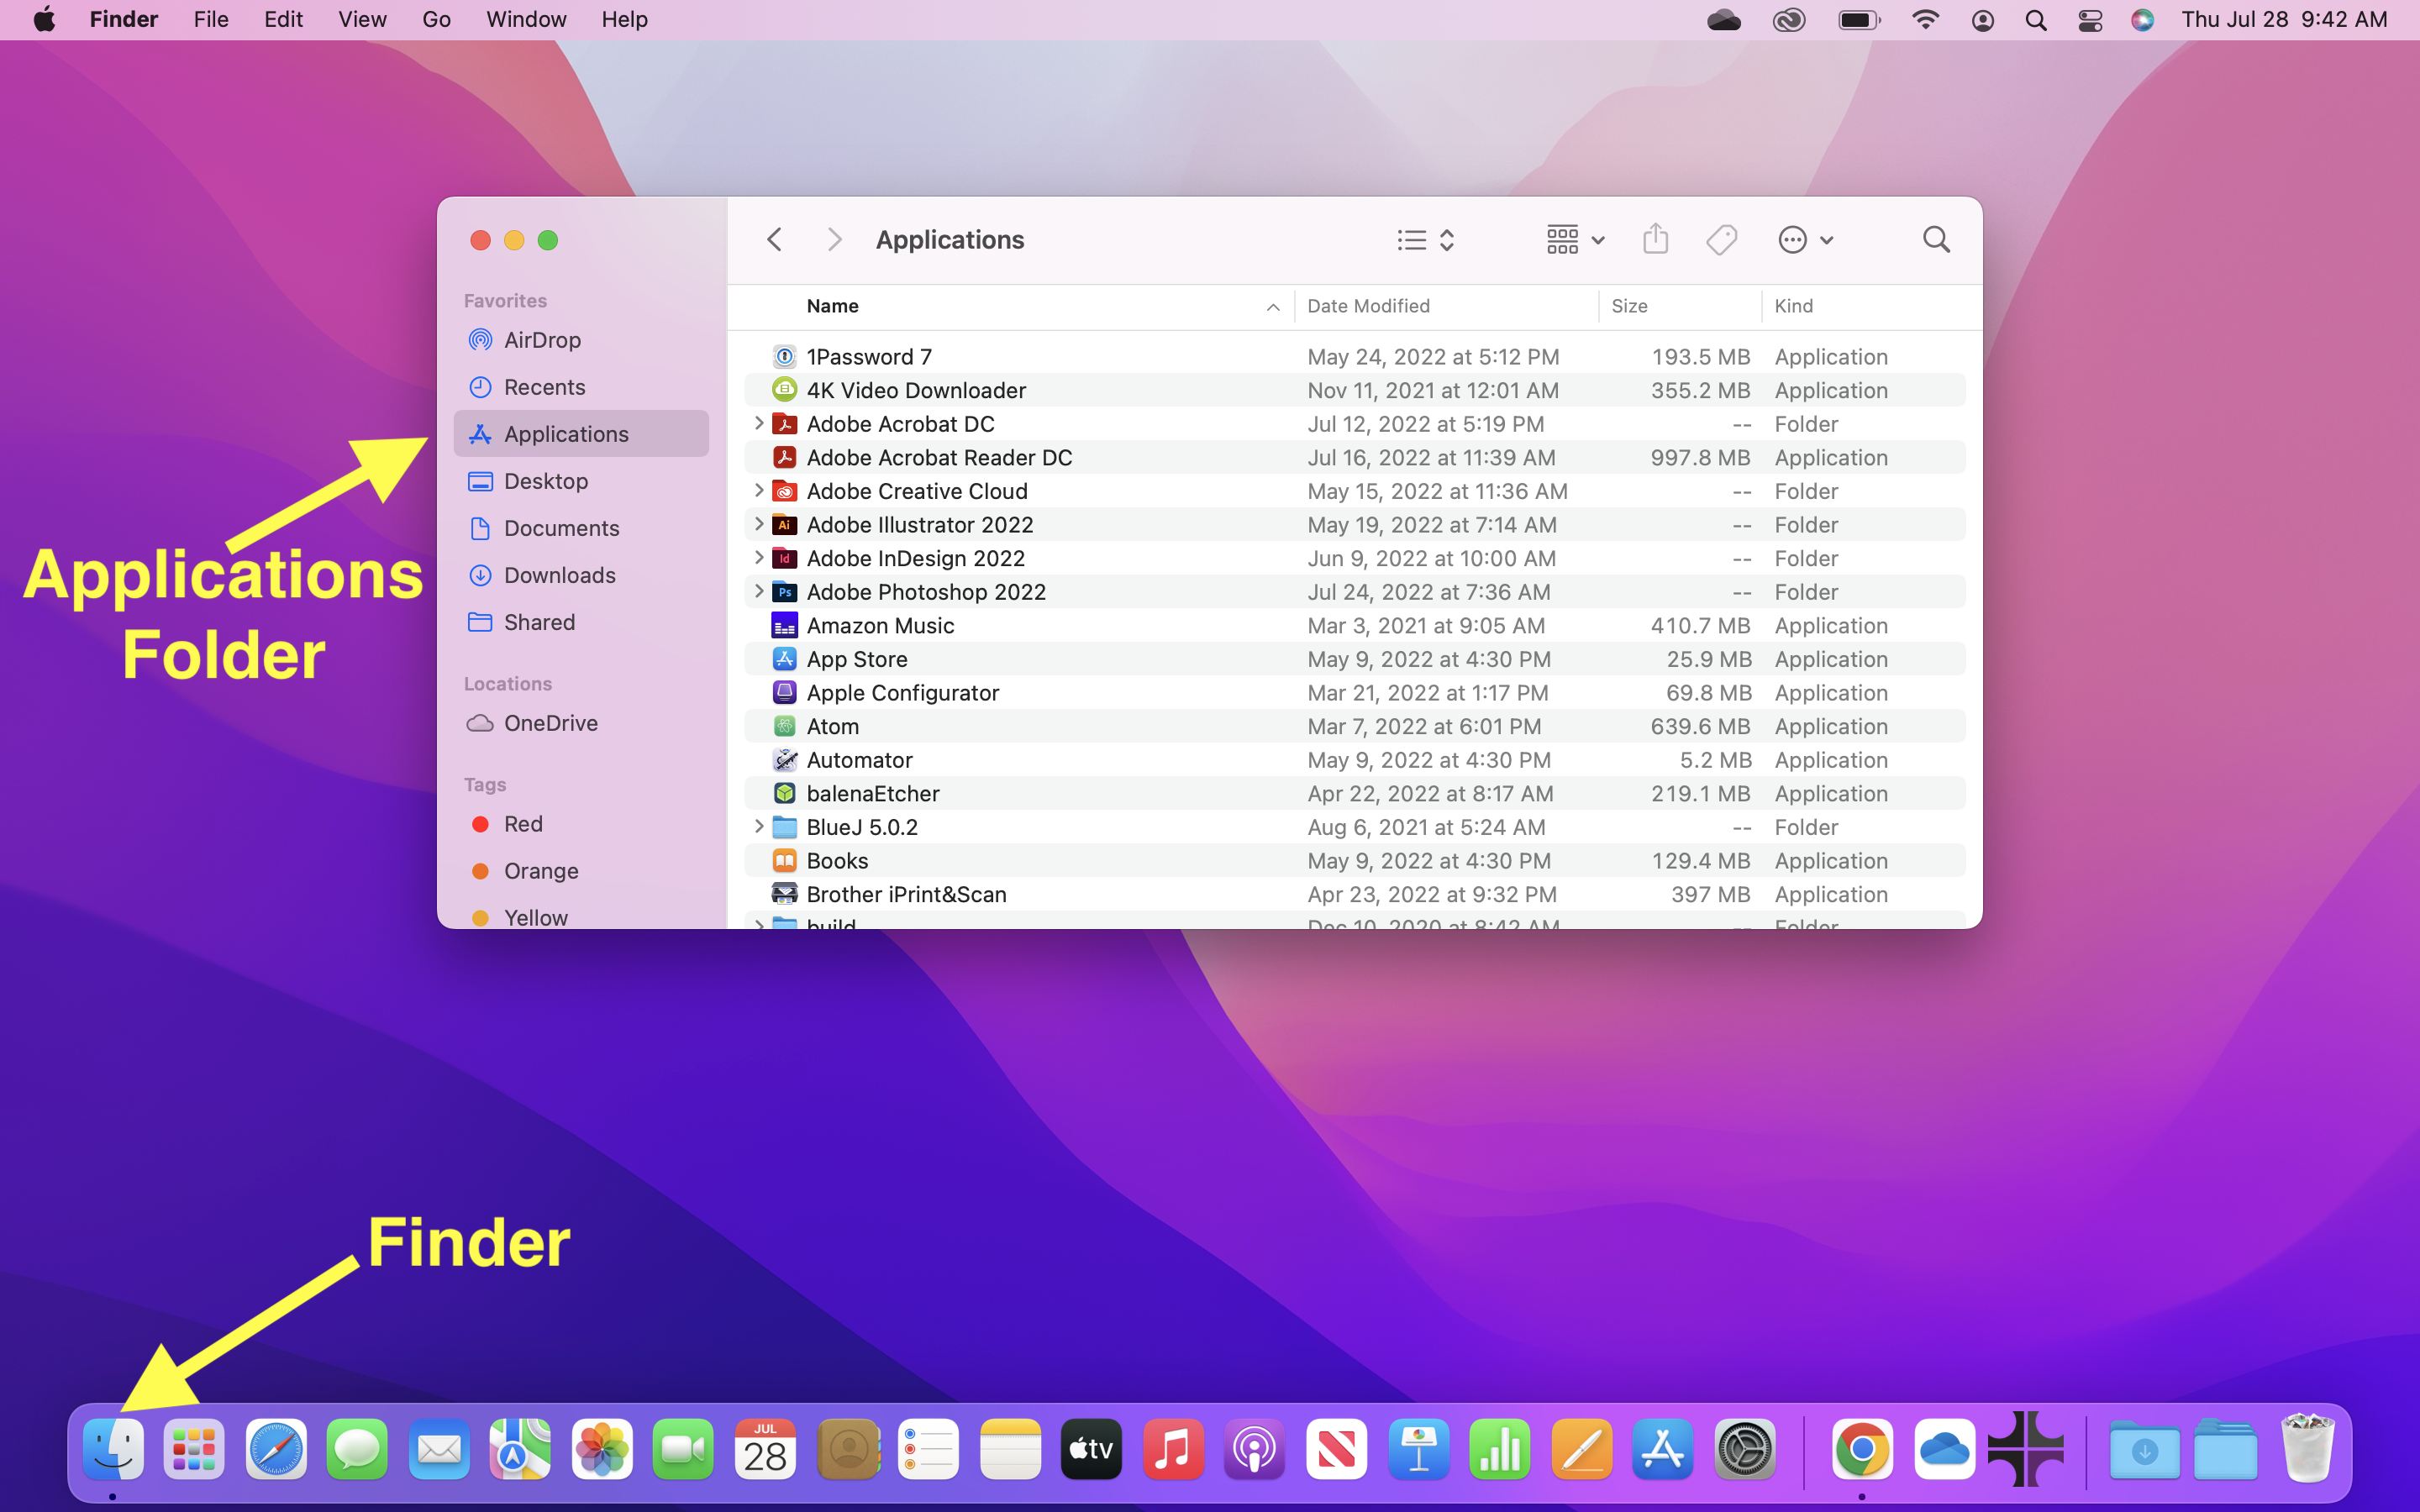Viewport: 2420px width, 1512px height.
Task: Launch Photos from the Dock
Action: click(x=602, y=1449)
